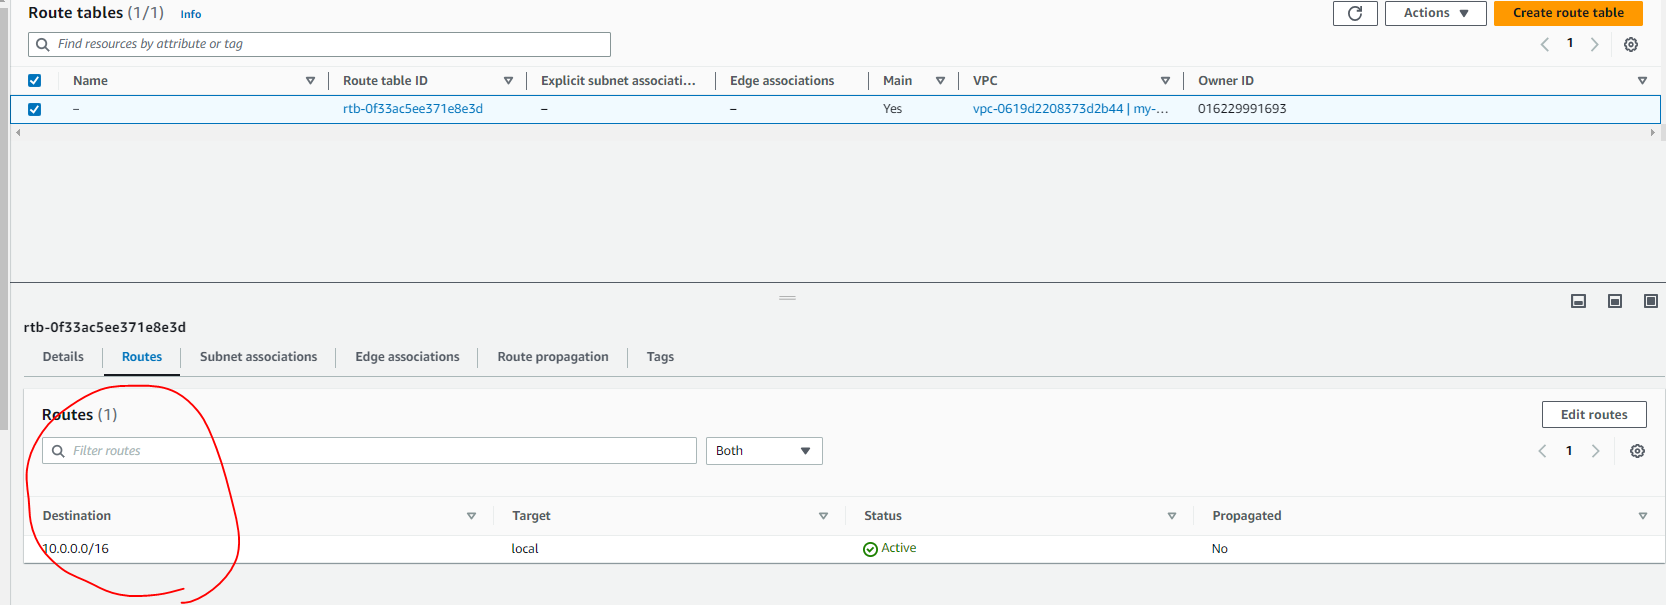
Task: Click search icon in Find resources
Action: pyautogui.click(x=43, y=44)
